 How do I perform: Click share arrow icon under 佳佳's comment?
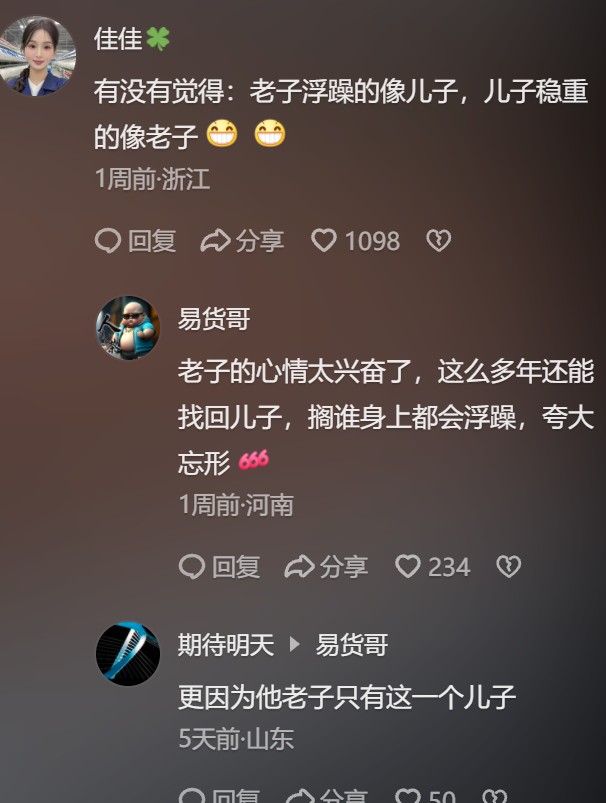coord(215,241)
